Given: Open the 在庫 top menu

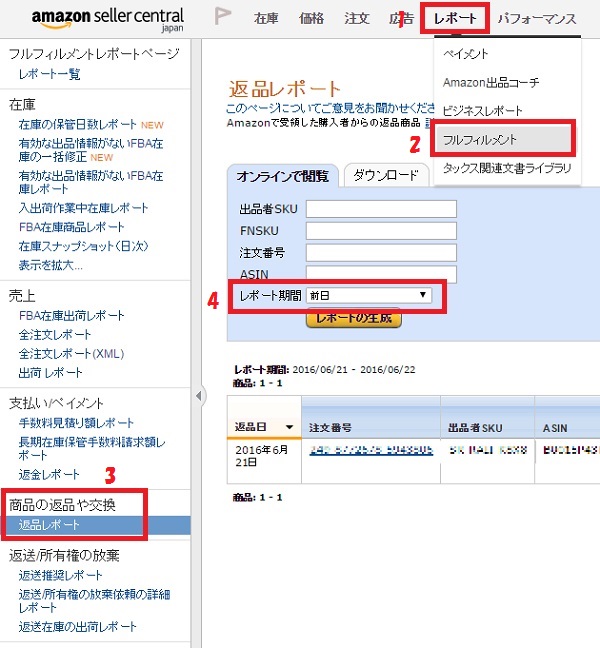Looking at the screenshot, I should [266, 19].
